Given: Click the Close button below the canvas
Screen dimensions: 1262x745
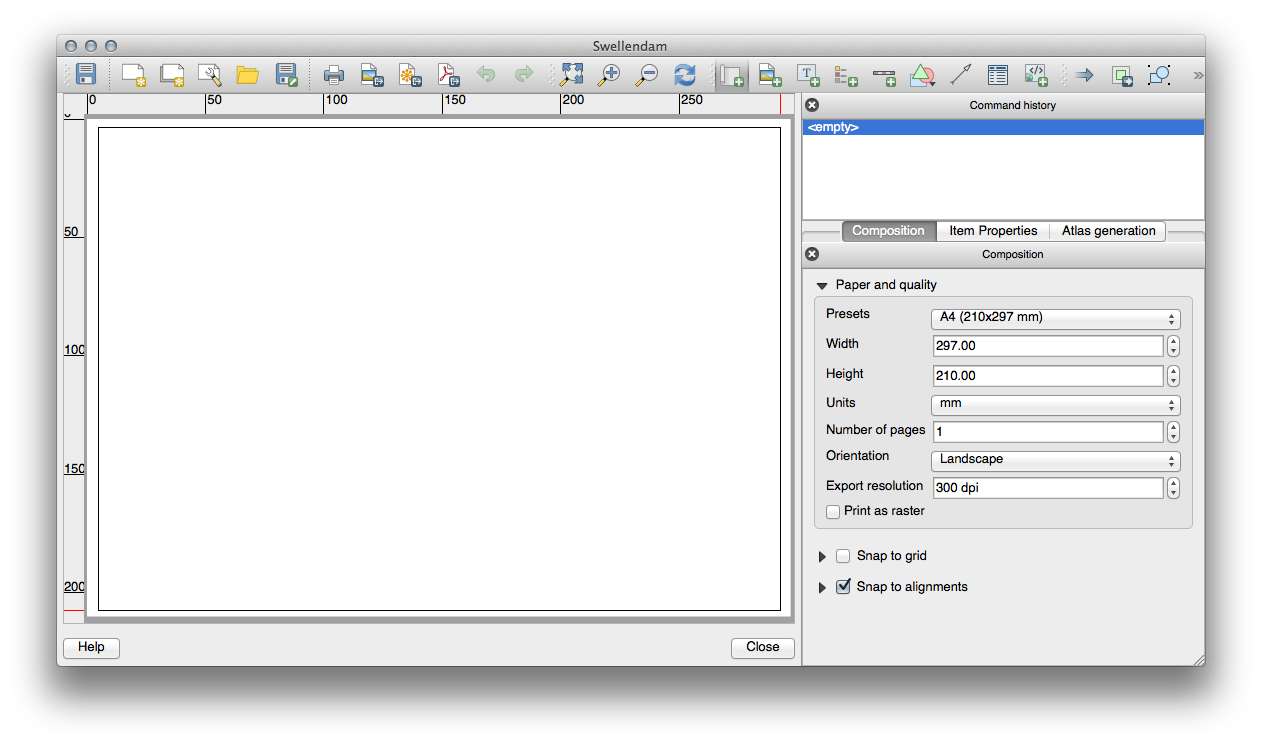Looking at the screenshot, I should pos(762,648).
